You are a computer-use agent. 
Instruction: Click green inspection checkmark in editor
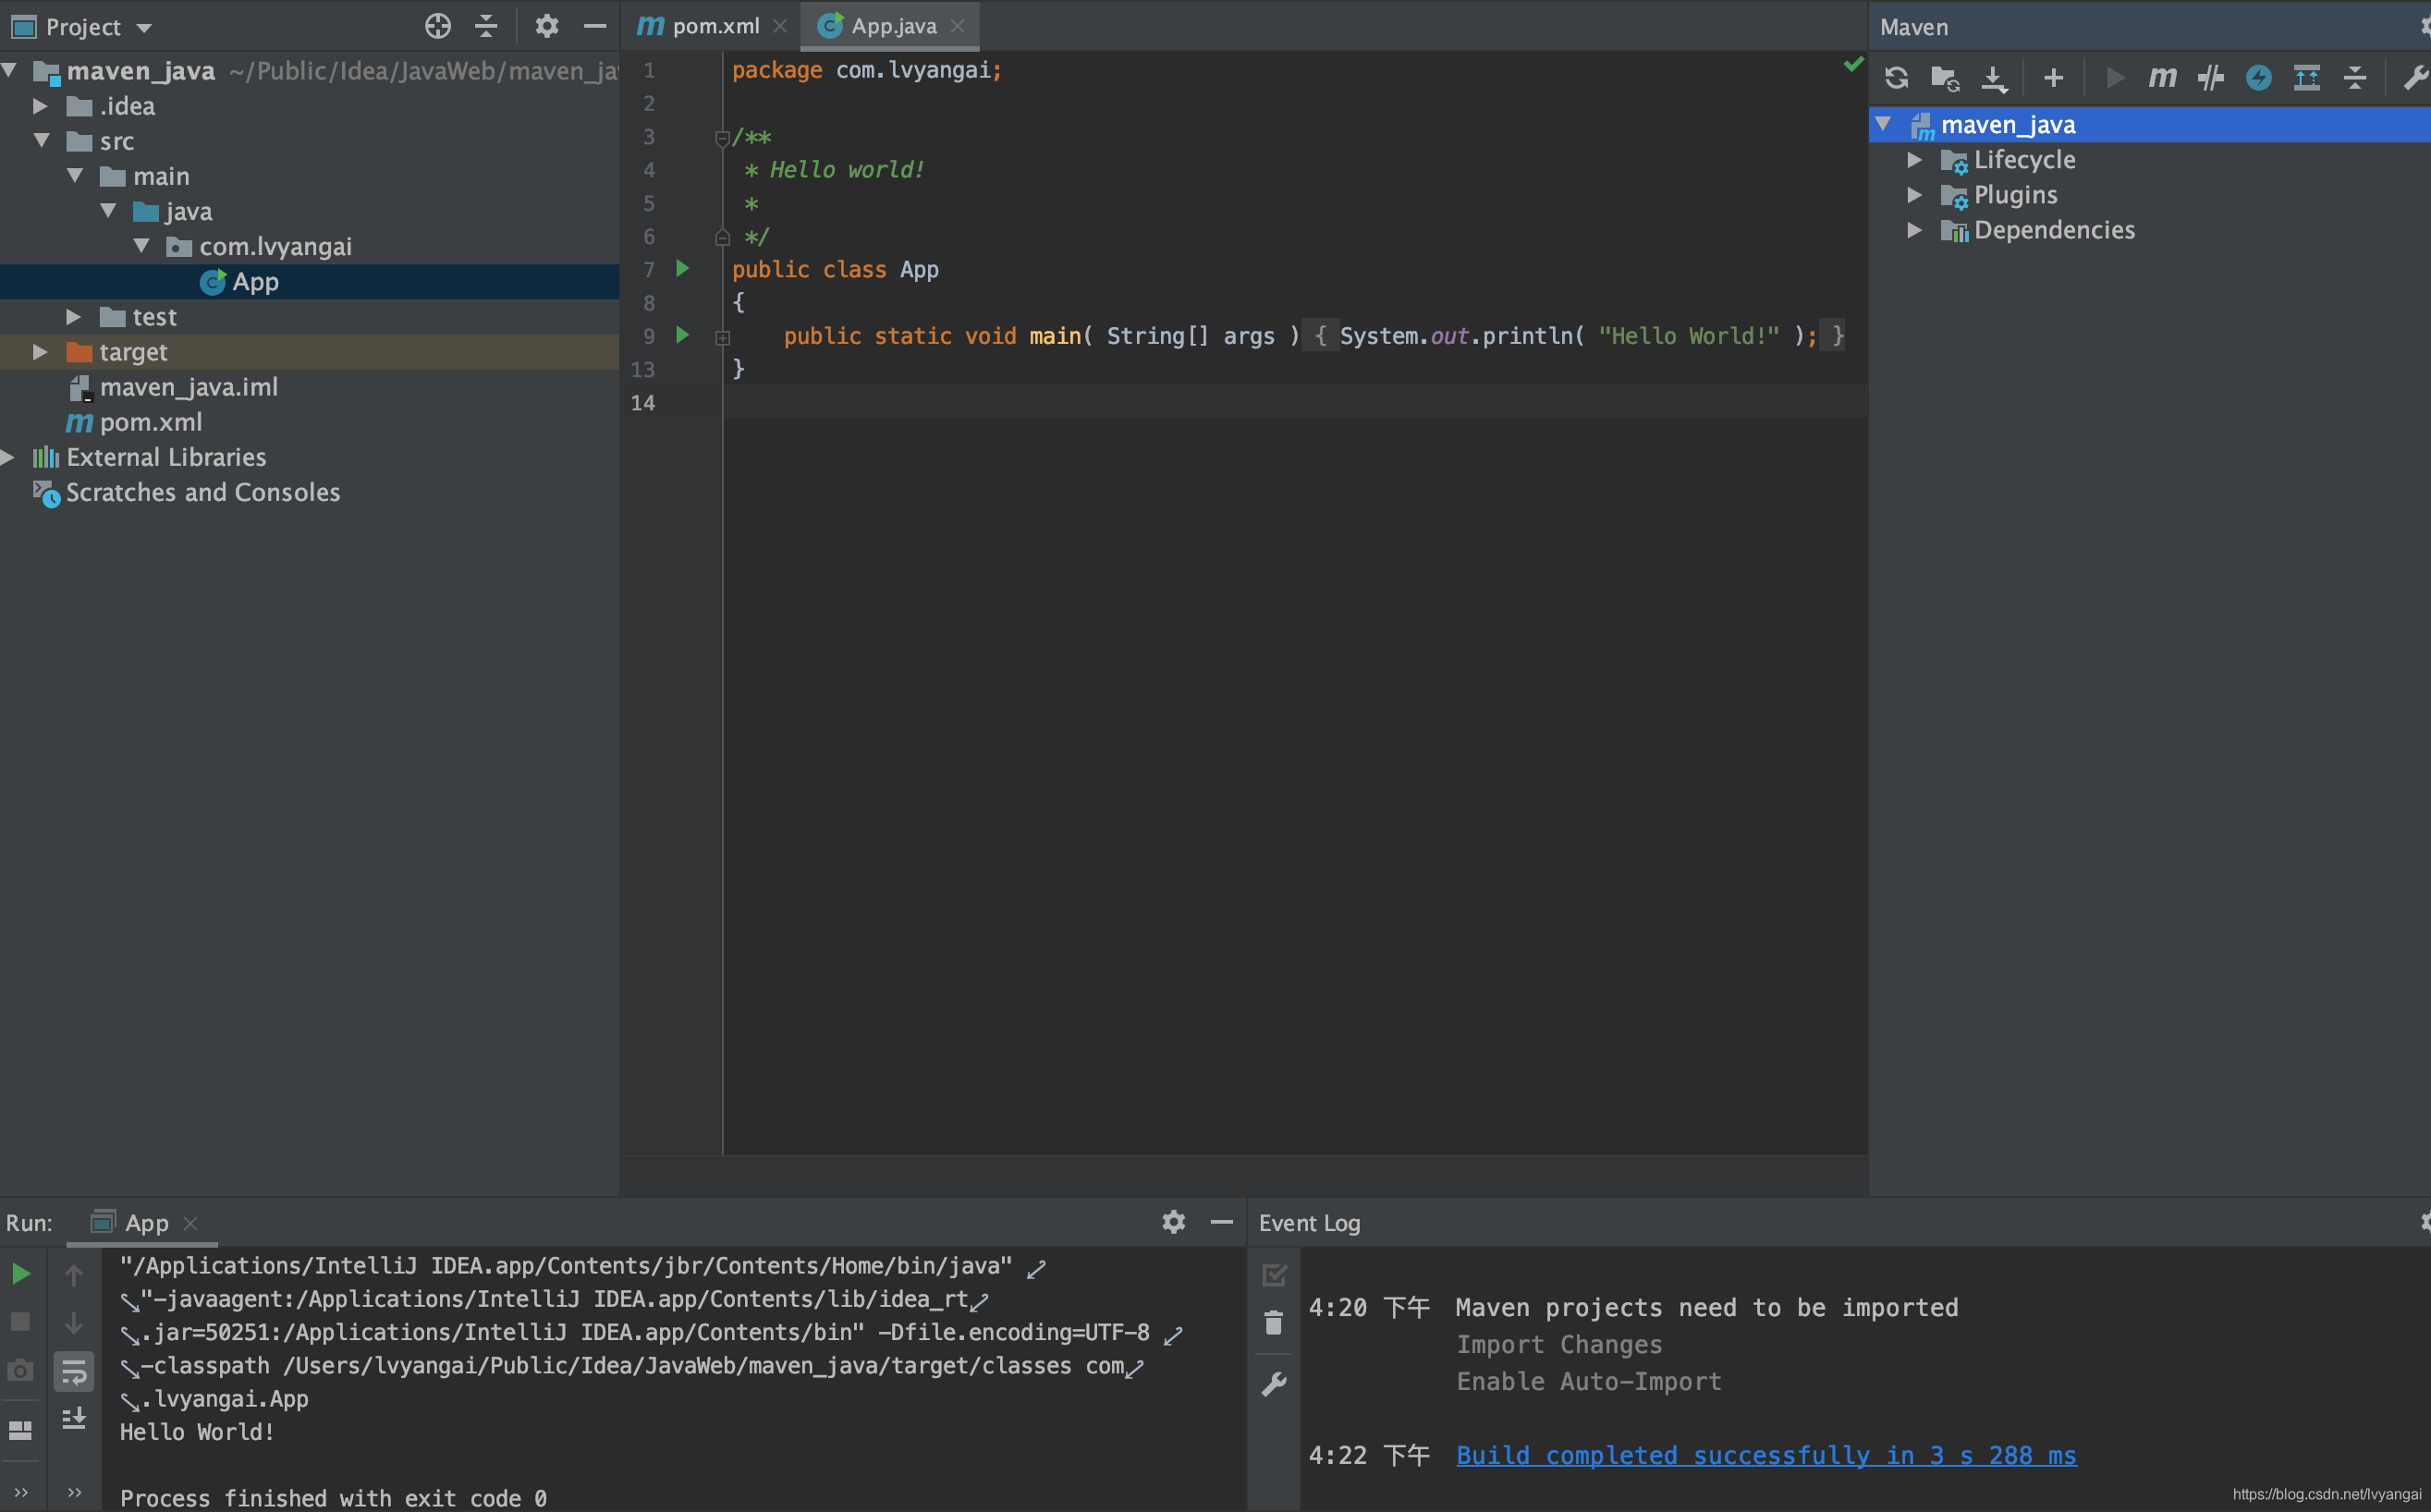(x=1853, y=65)
